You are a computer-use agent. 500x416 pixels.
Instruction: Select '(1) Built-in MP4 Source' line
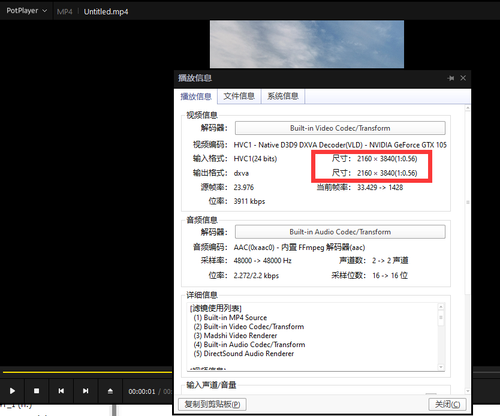(230, 317)
